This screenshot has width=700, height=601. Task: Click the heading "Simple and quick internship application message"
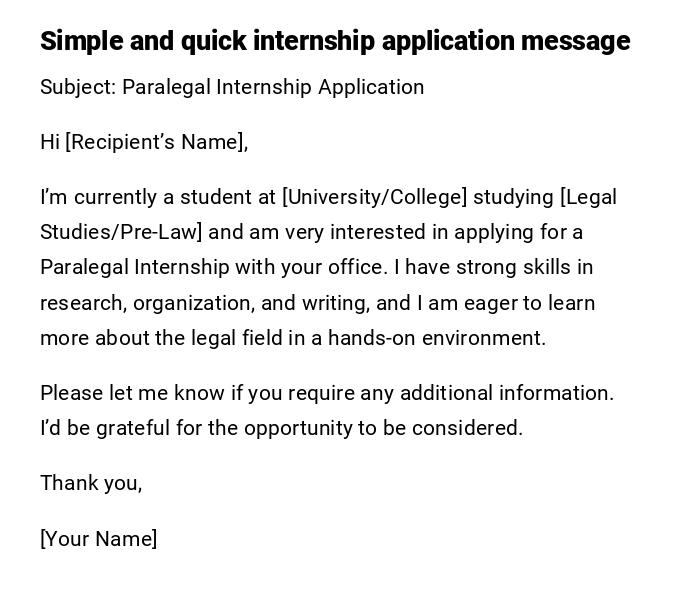pos(335,41)
